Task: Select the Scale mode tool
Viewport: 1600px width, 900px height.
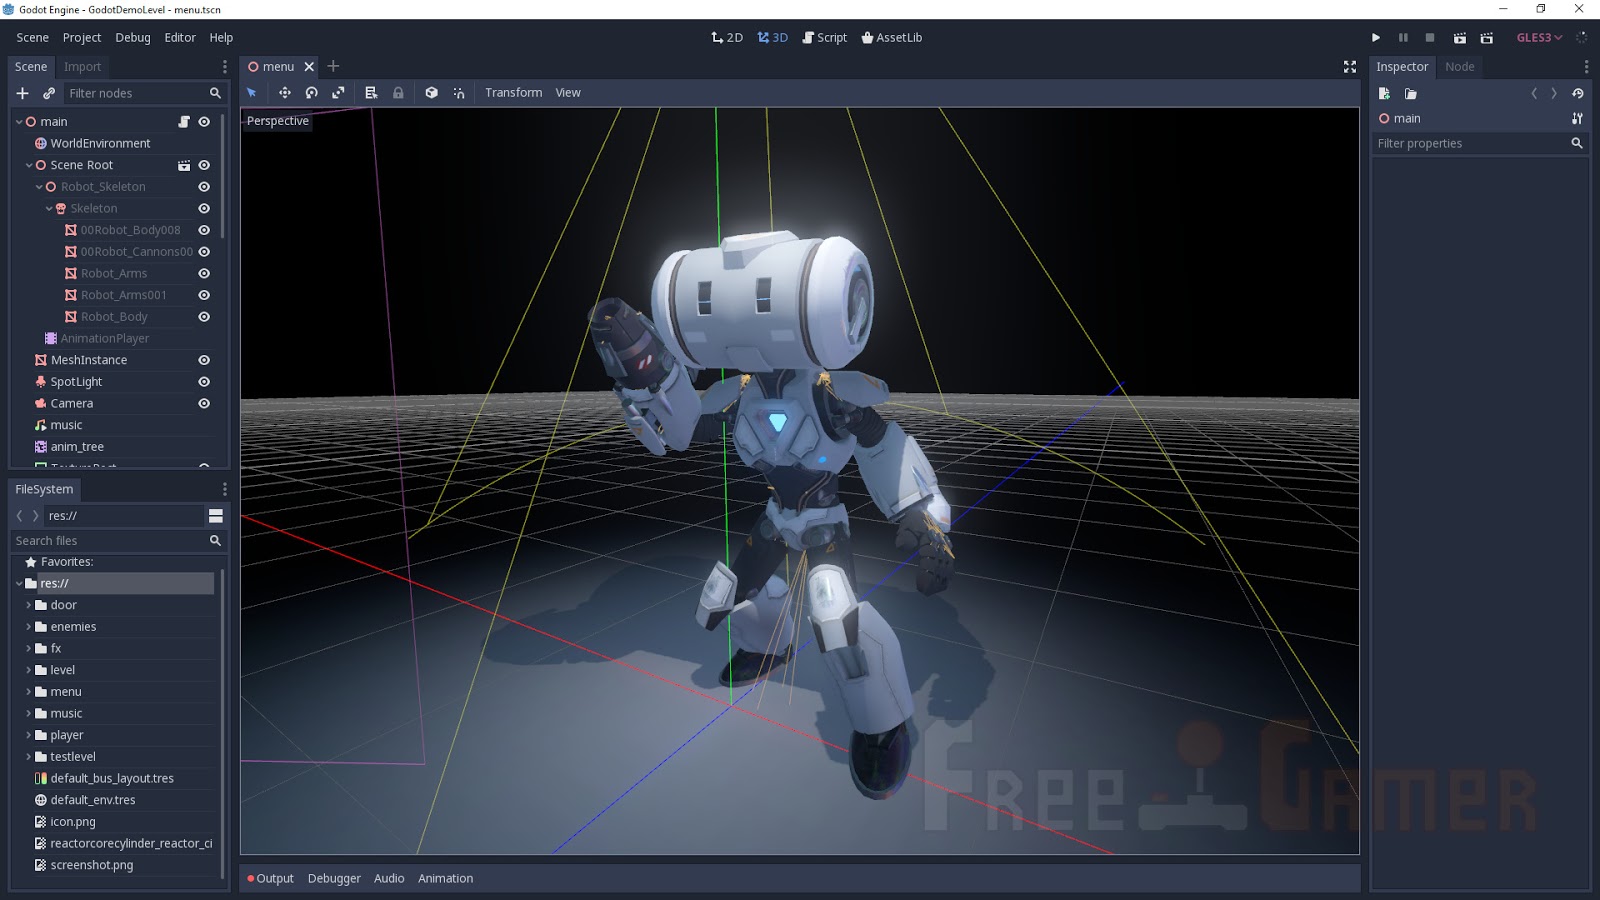Action: point(339,93)
